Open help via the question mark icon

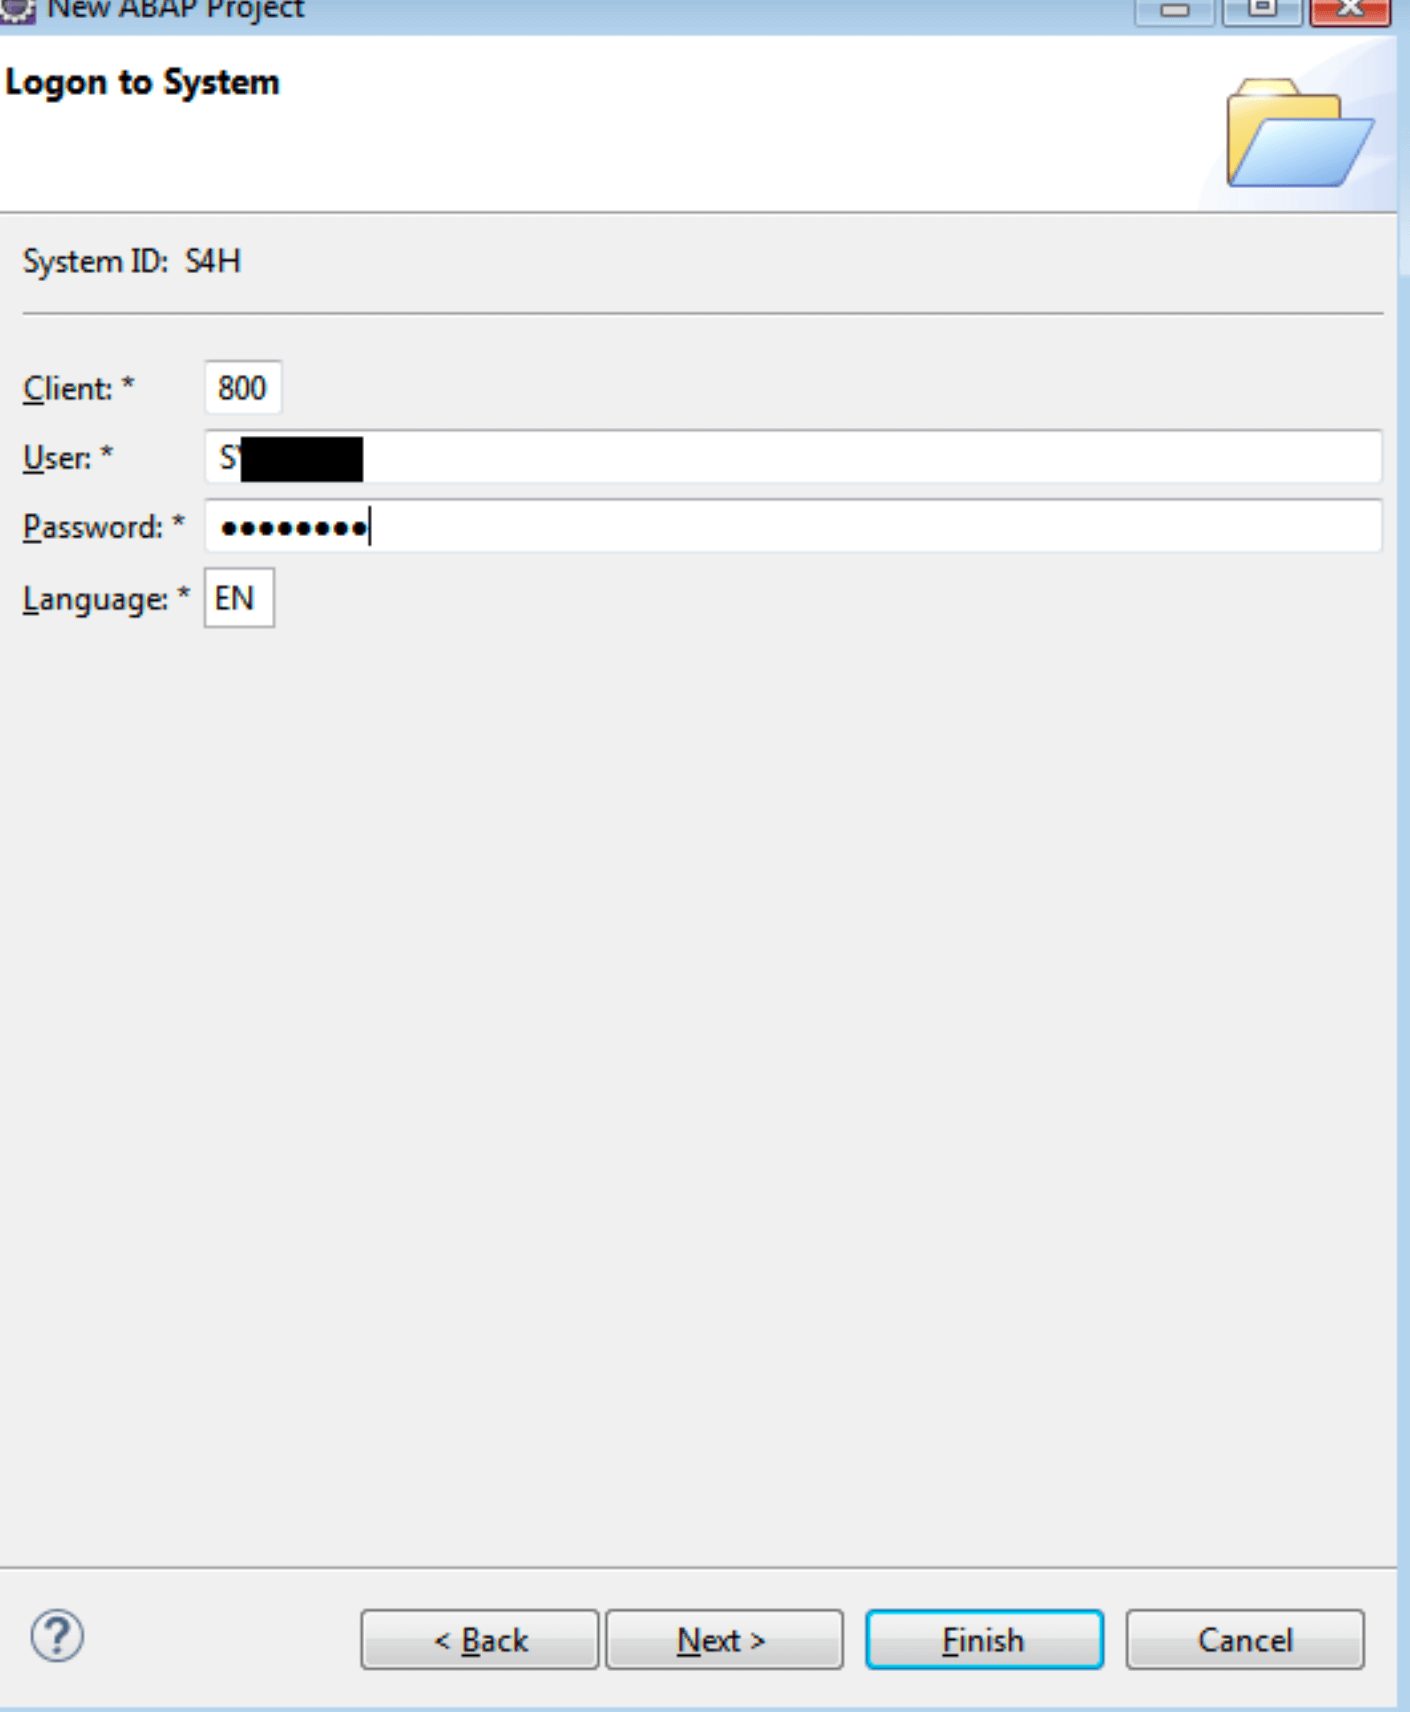coord(57,1637)
